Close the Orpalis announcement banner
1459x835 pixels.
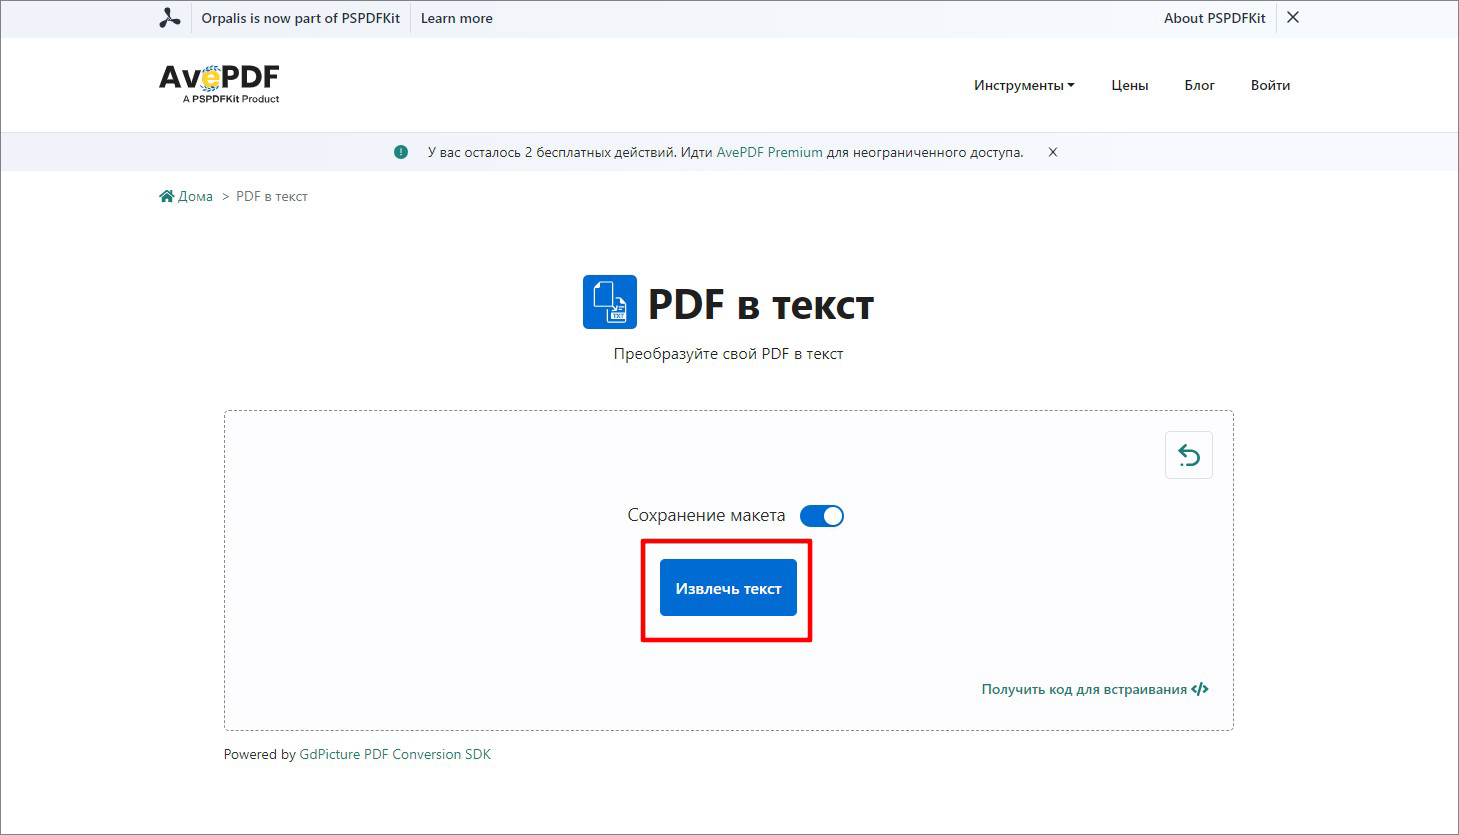point(1293,17)
